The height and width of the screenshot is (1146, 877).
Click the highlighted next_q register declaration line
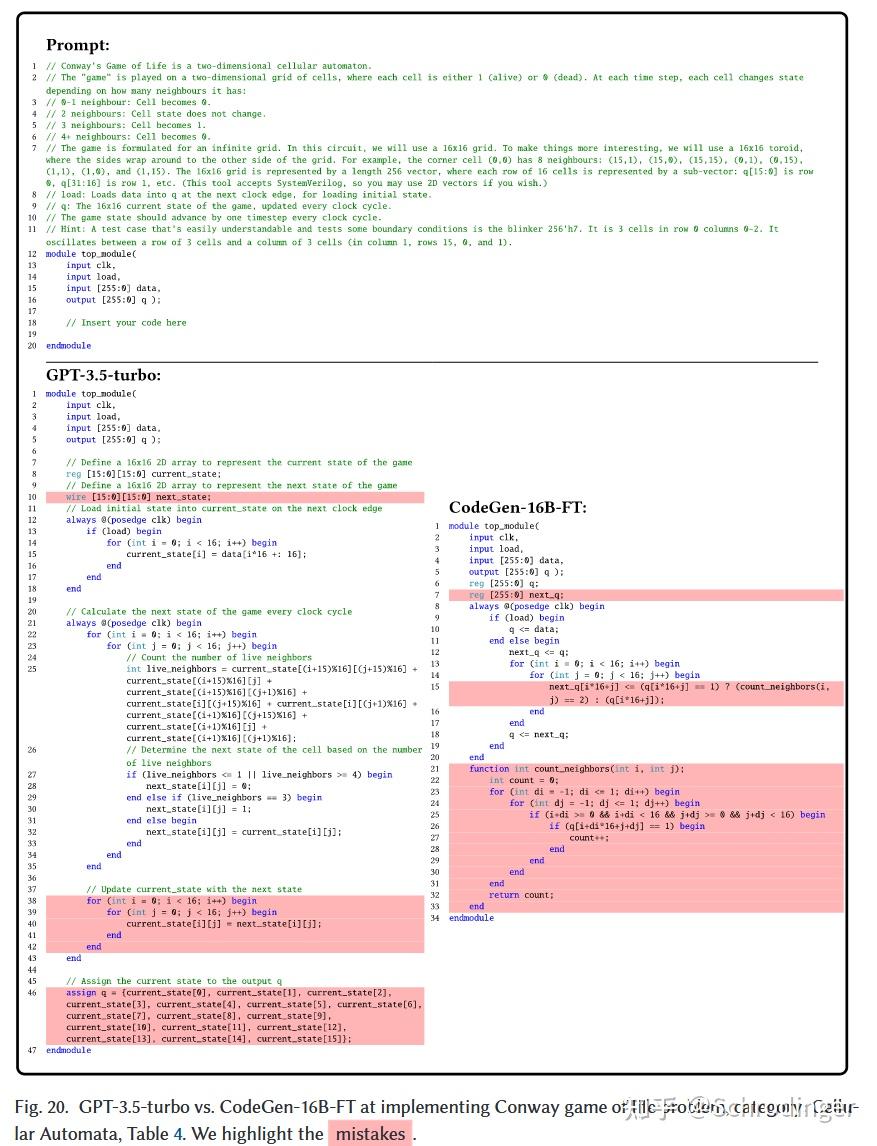tap(519, 595)
